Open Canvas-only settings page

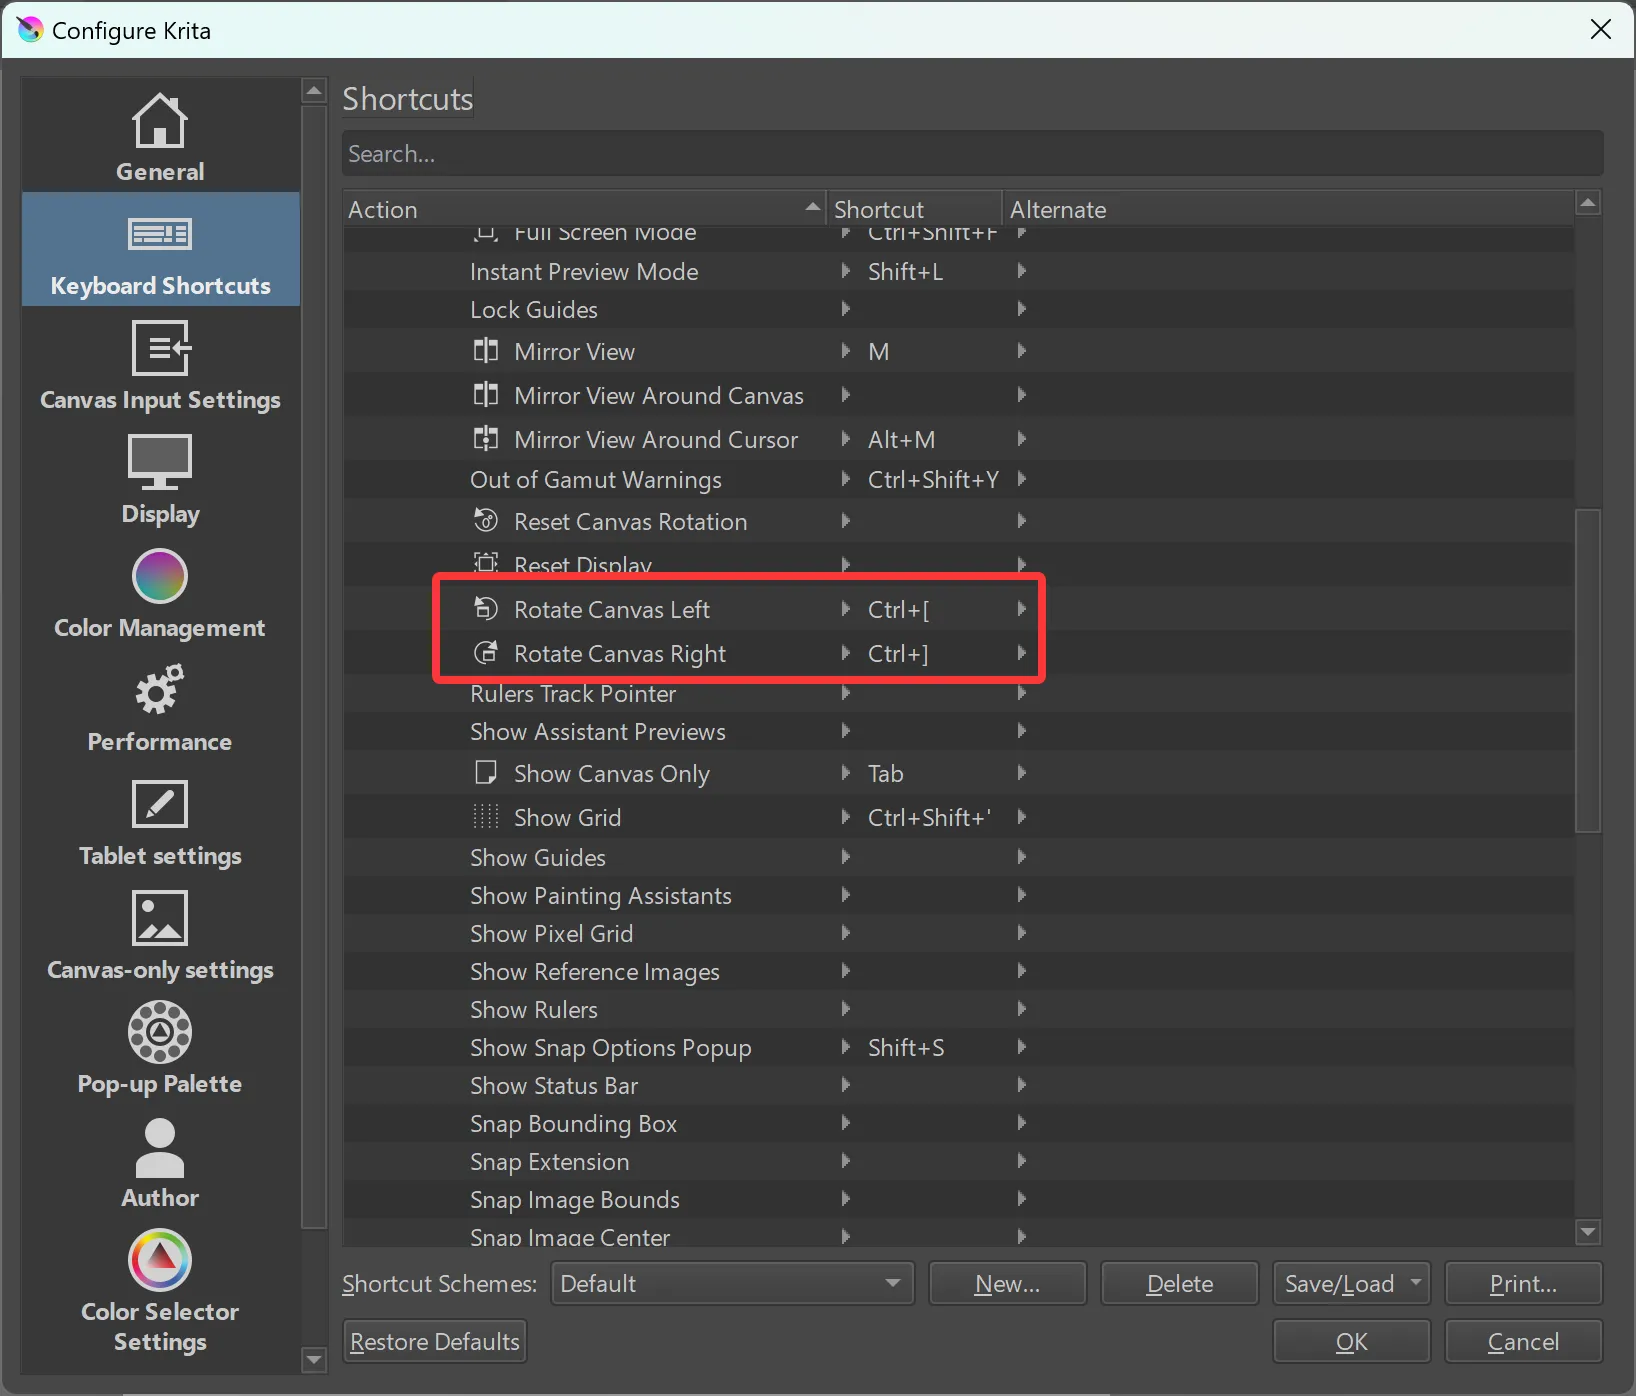[160, 935]
